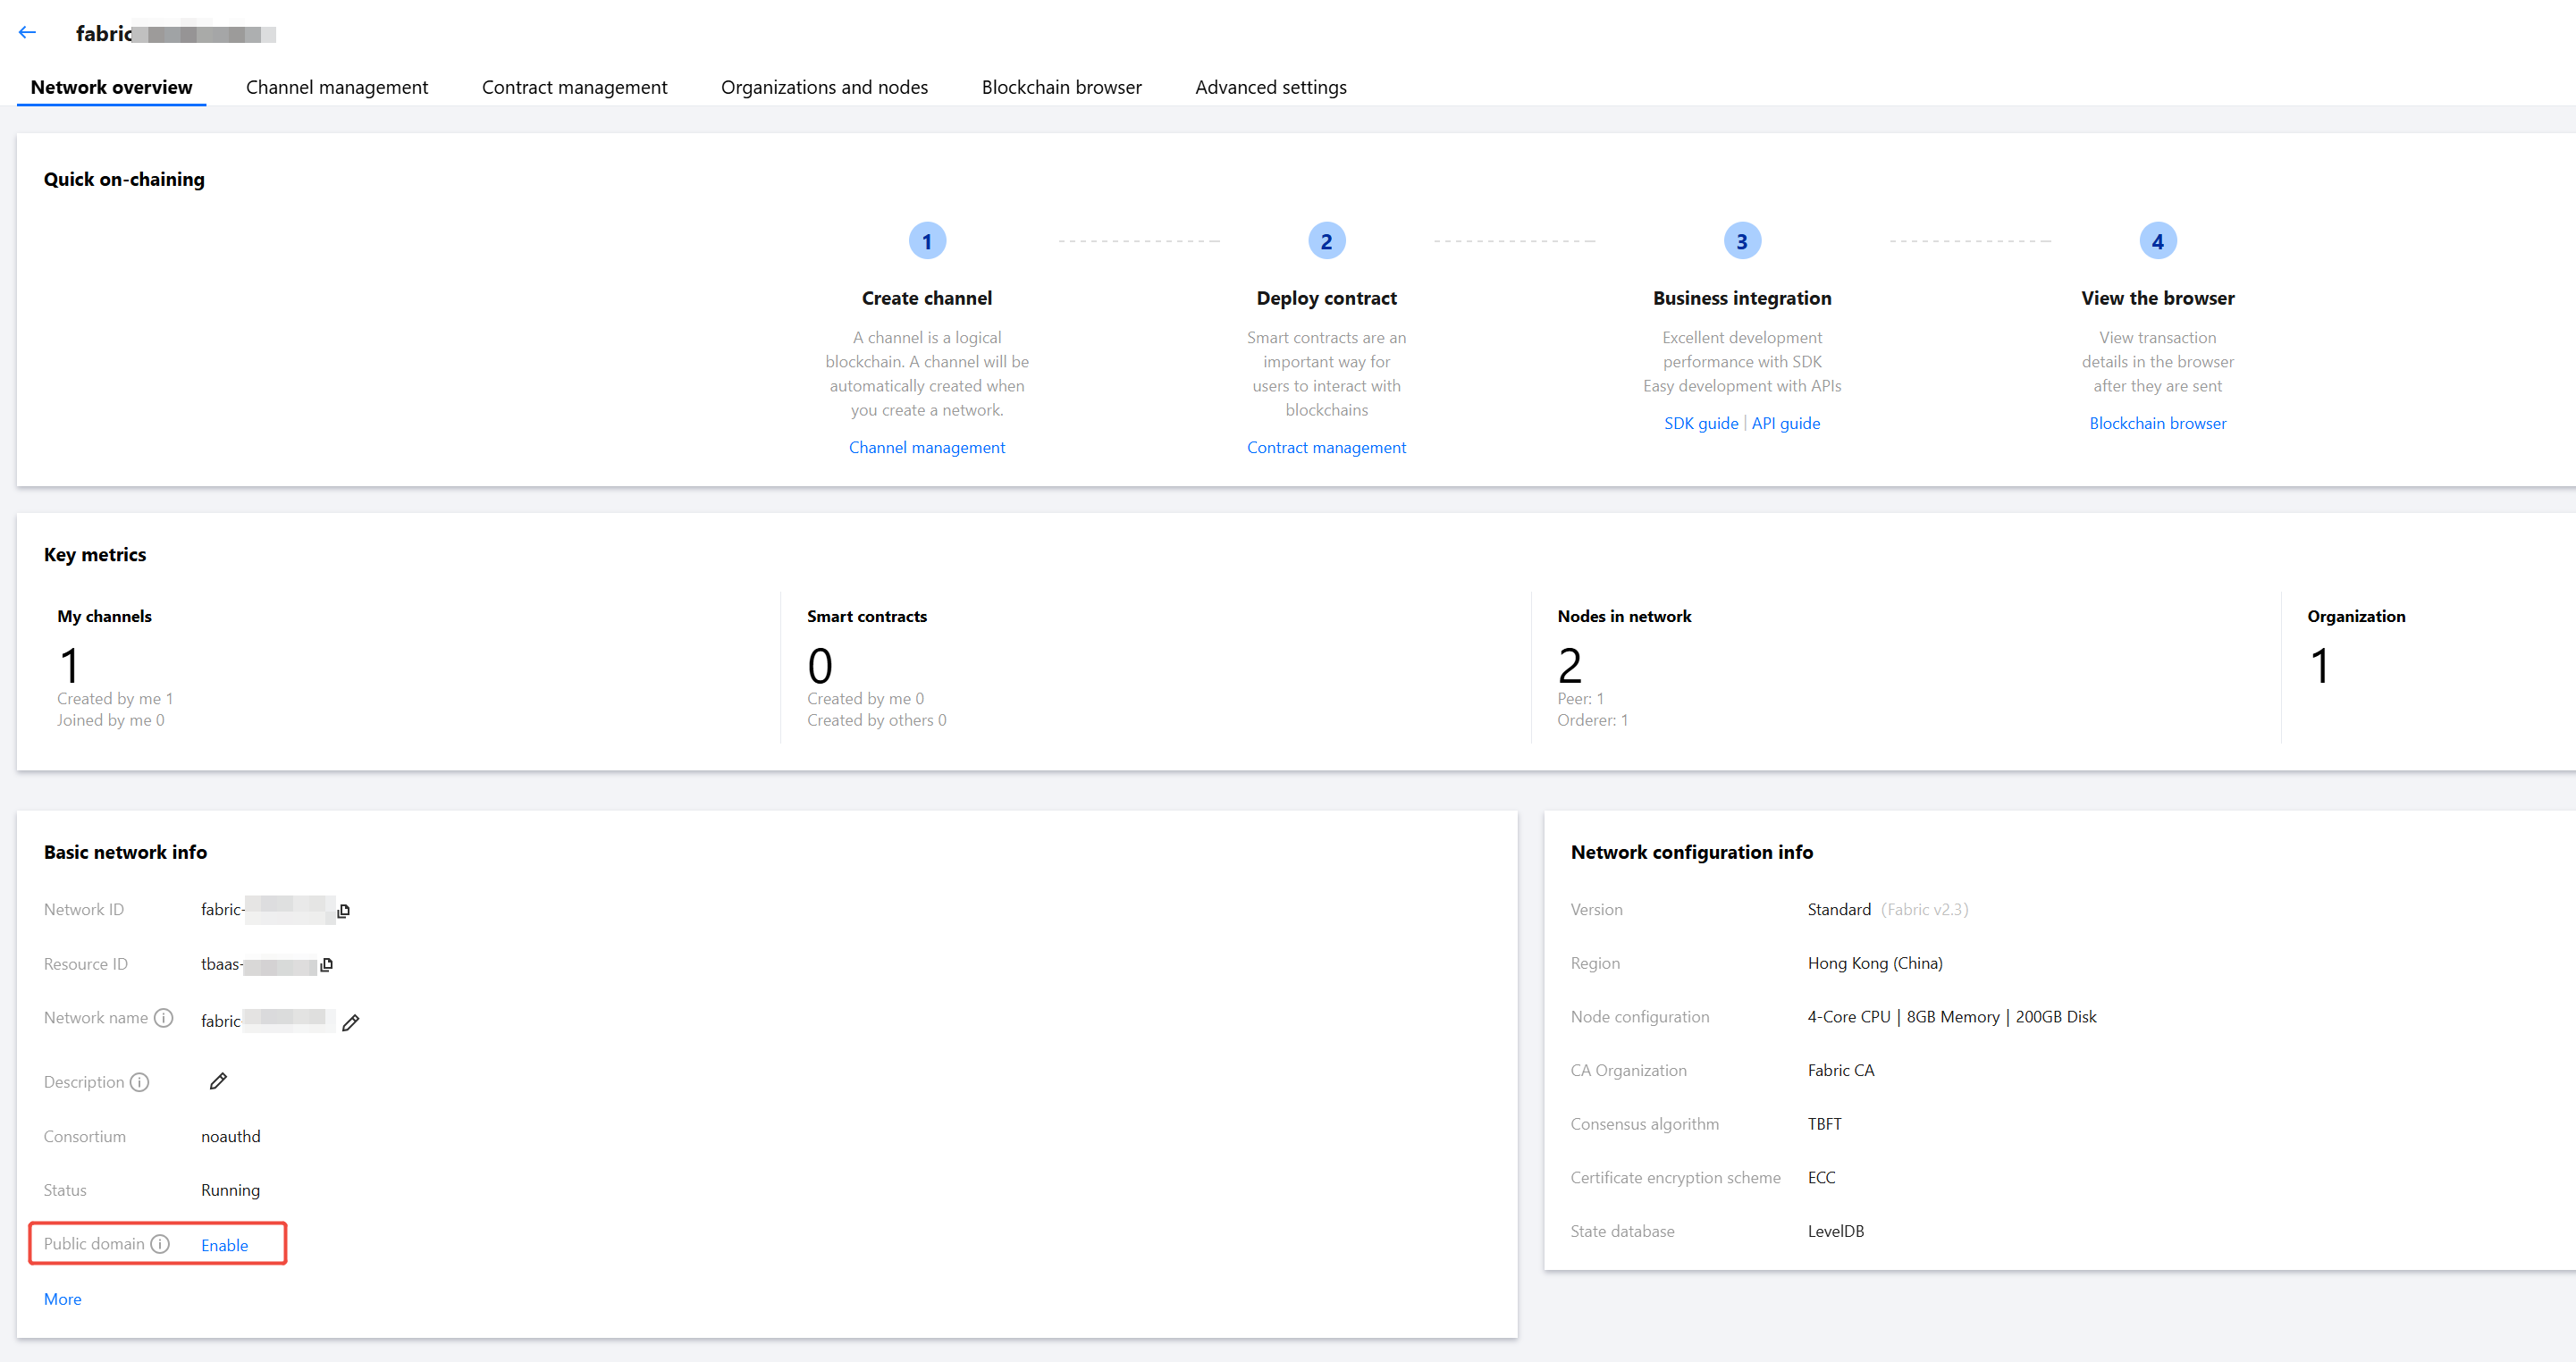Switch to the Channel management tab
This screenshot has width=2576, height=1362.
336,87
